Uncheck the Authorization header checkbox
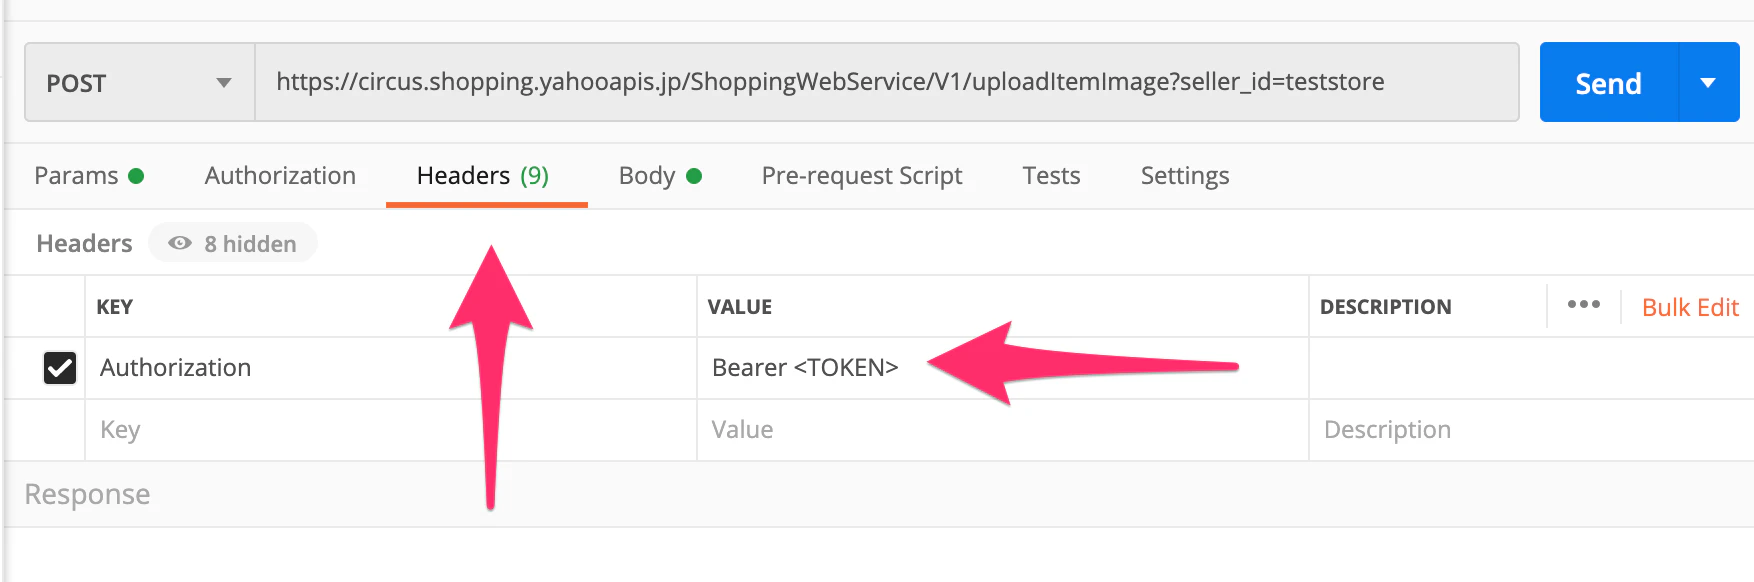Screen dimensions: 1754x582 pos(60,368)
